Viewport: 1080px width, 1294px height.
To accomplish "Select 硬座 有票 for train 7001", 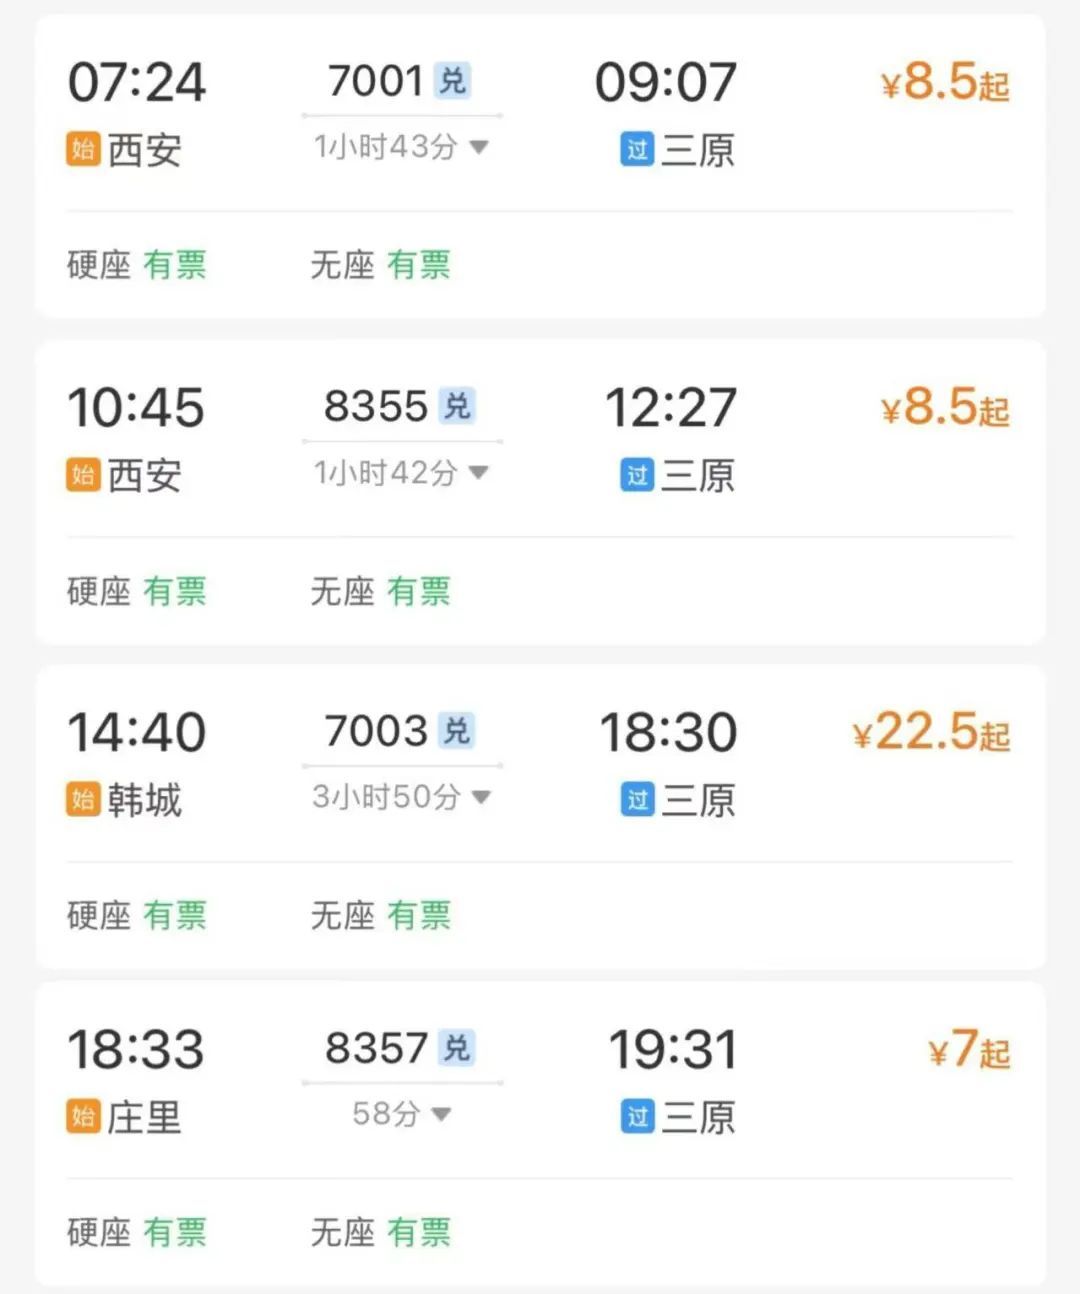I will pyautogui.click(x=136, y=265).
